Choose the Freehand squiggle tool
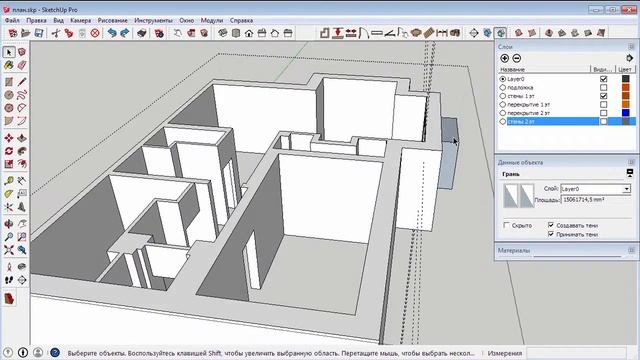This screenshot has width=640, height=360. coord(22,95)
